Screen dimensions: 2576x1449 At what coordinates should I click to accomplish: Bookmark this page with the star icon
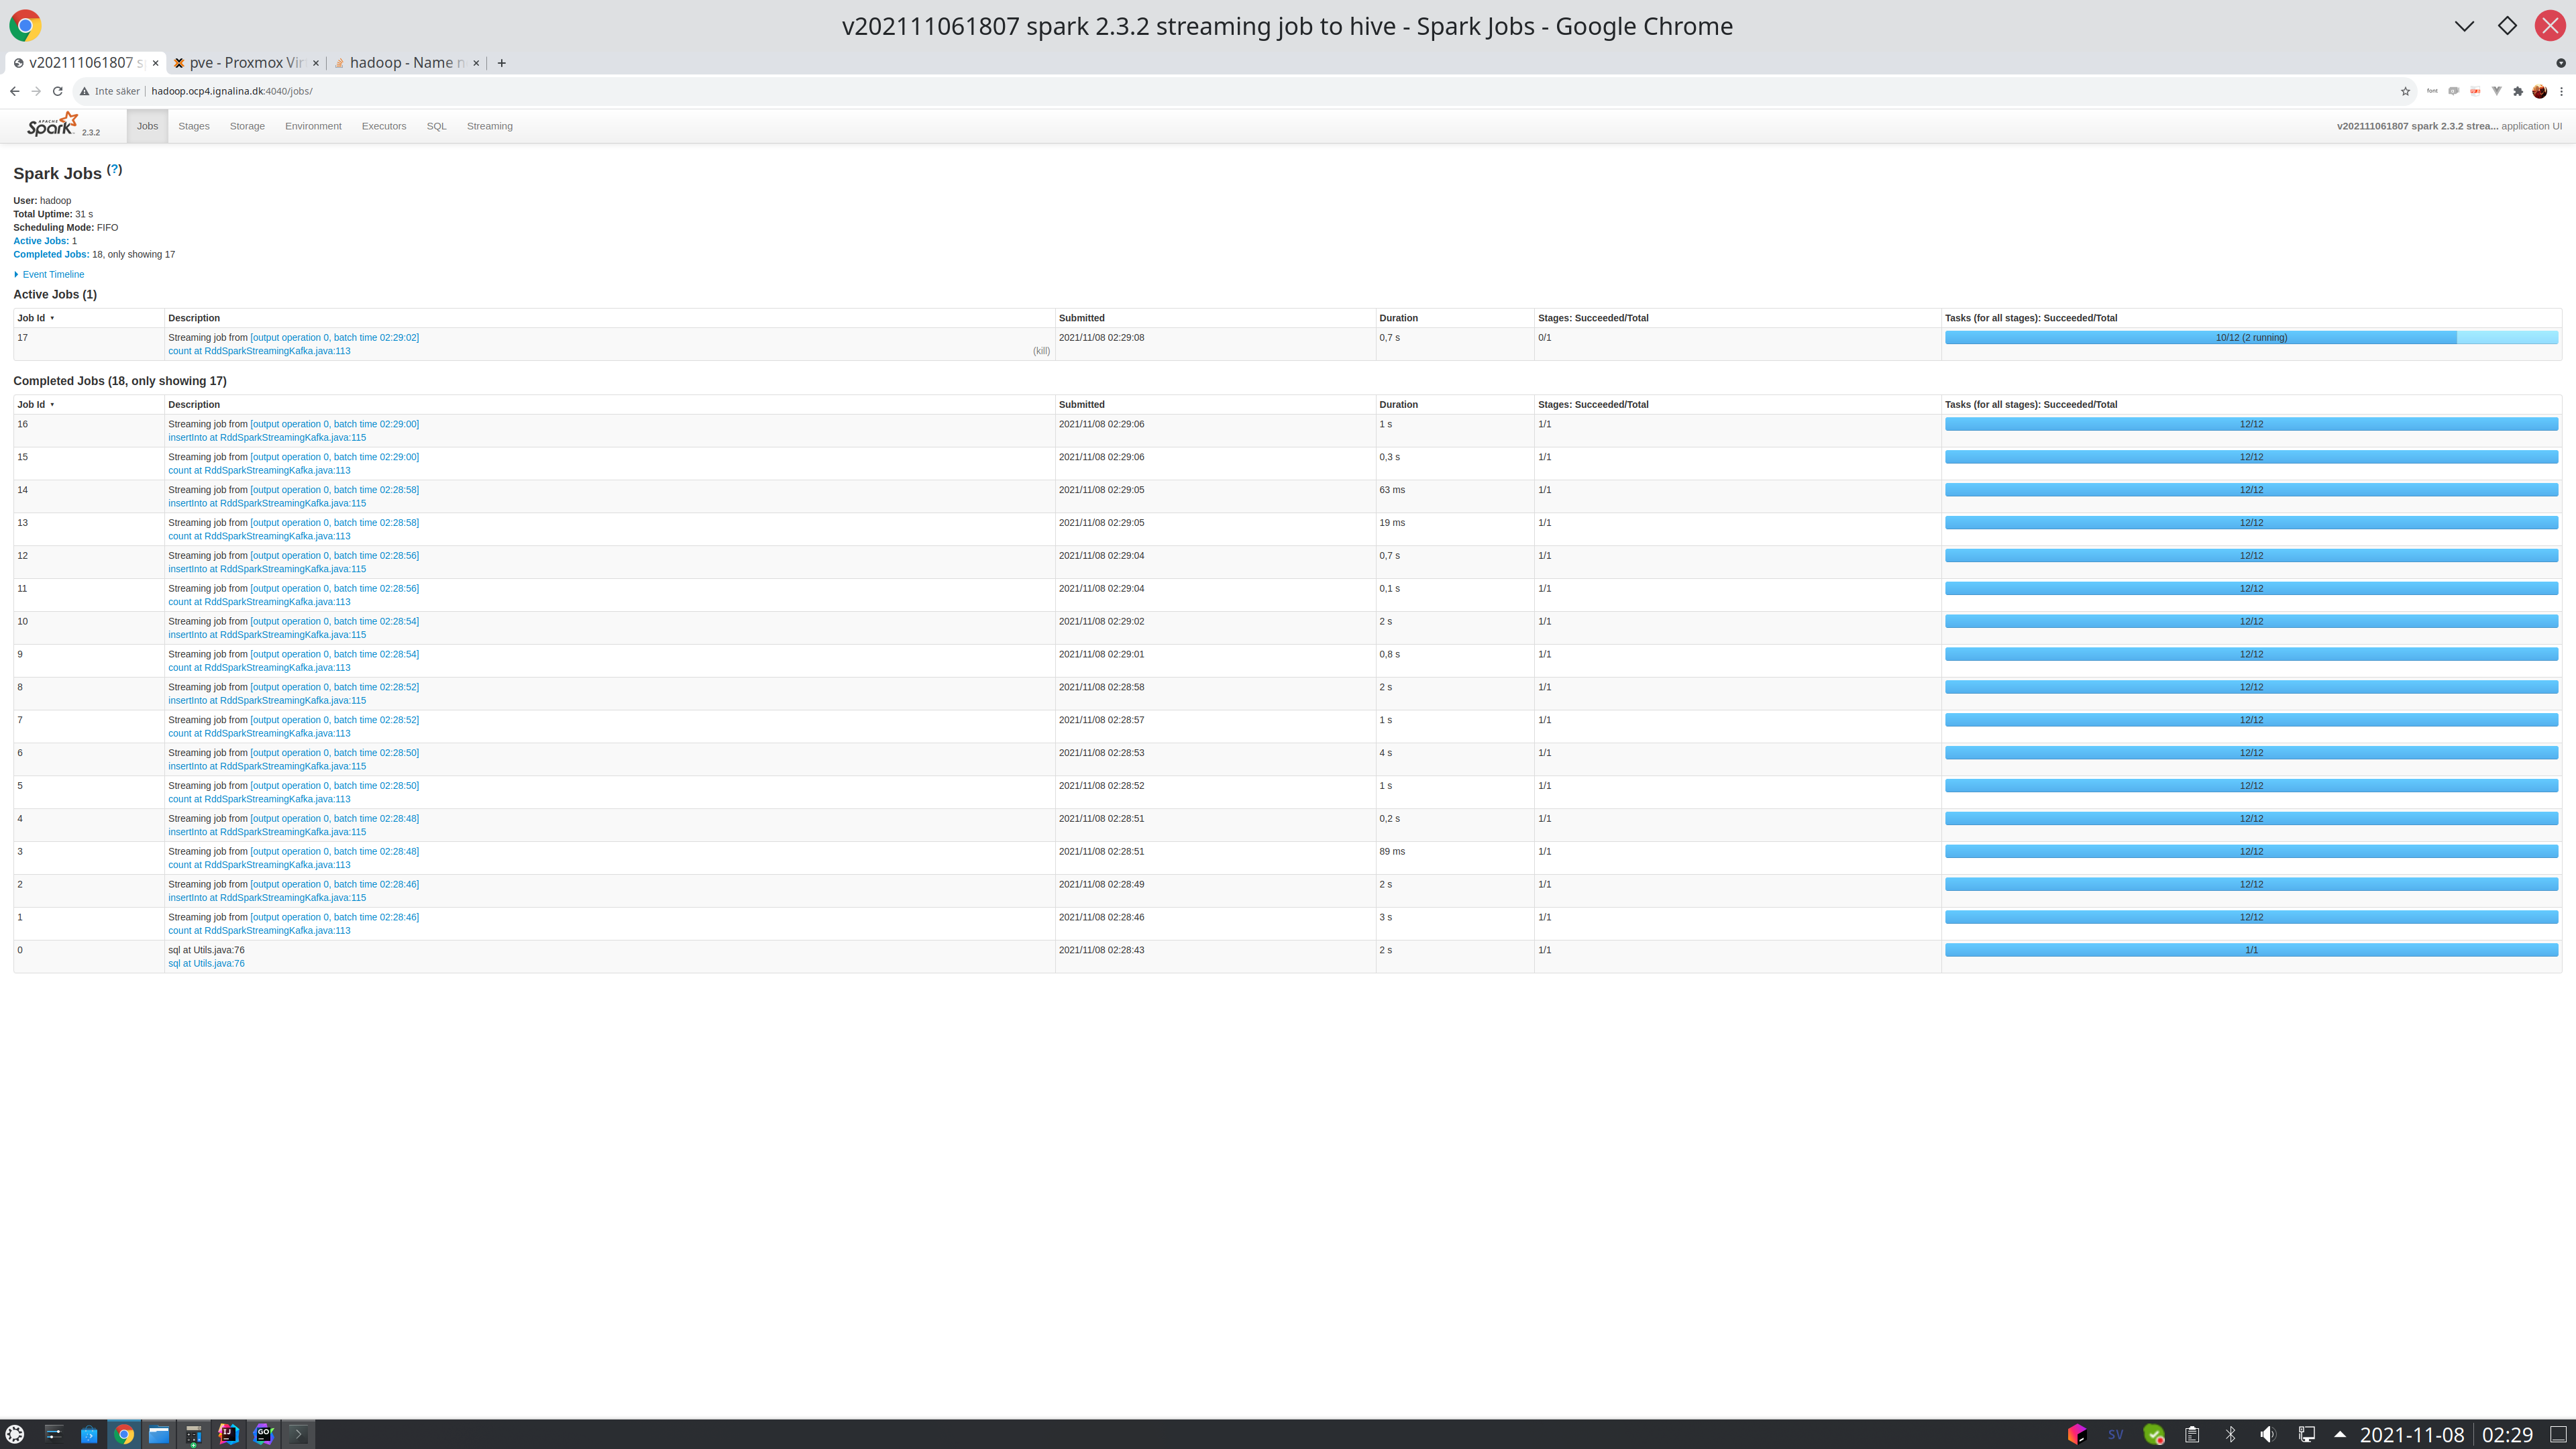coord(2405,91)
